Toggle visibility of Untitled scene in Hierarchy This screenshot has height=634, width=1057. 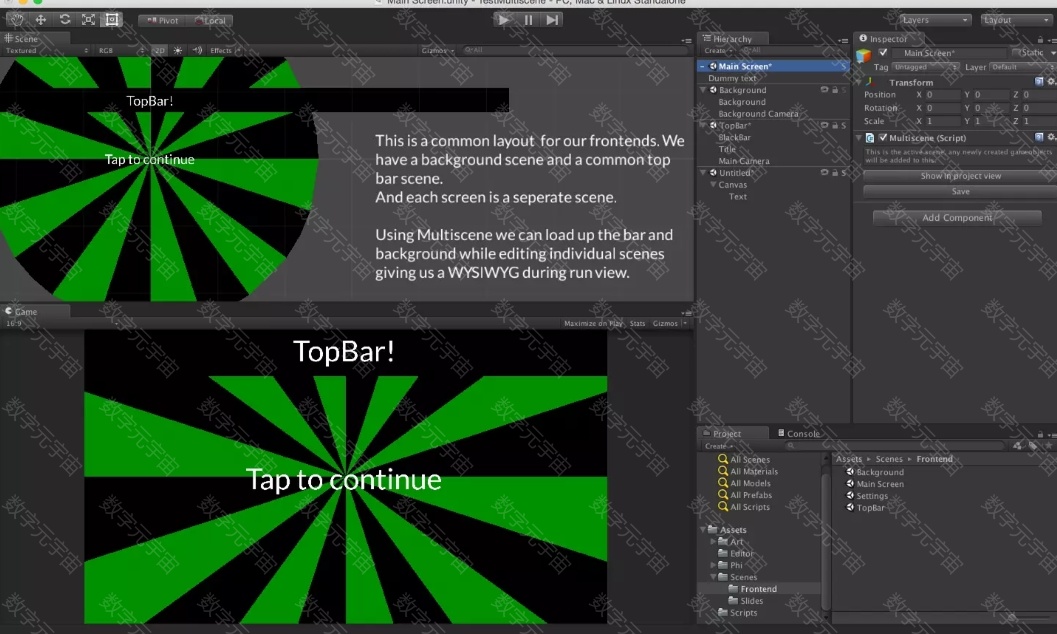point(824,172)
